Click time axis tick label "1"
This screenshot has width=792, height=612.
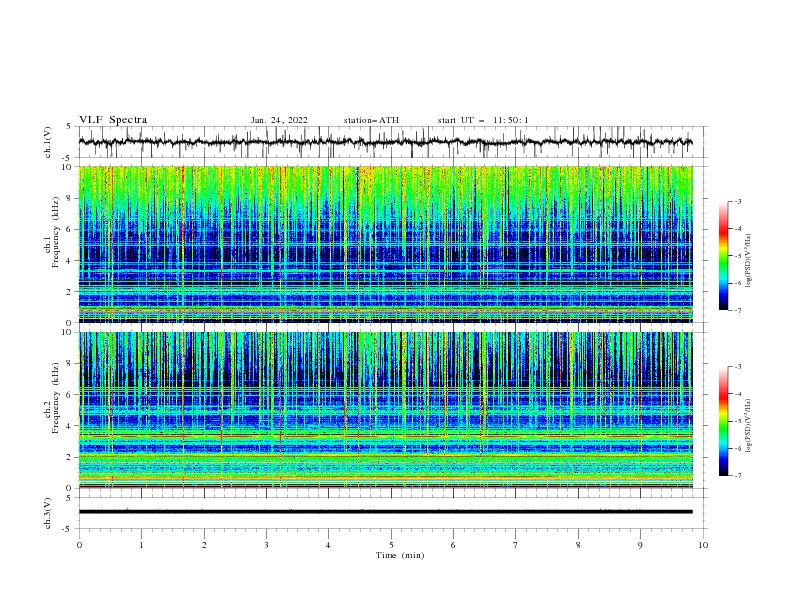click(141, 545)
